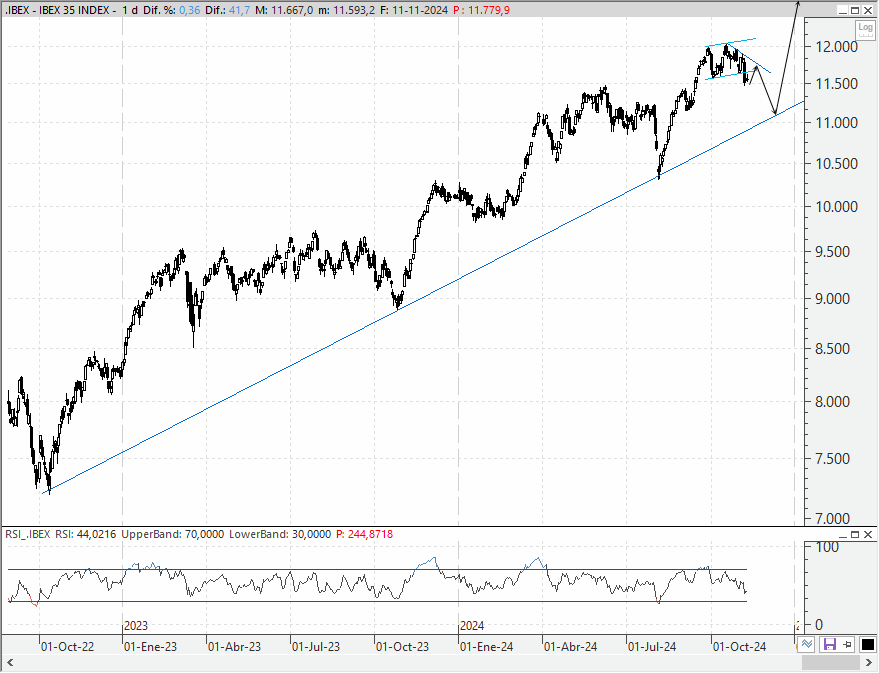
Task: Minimize the RSI indicator panel
Action: click(x=843, y=535)
